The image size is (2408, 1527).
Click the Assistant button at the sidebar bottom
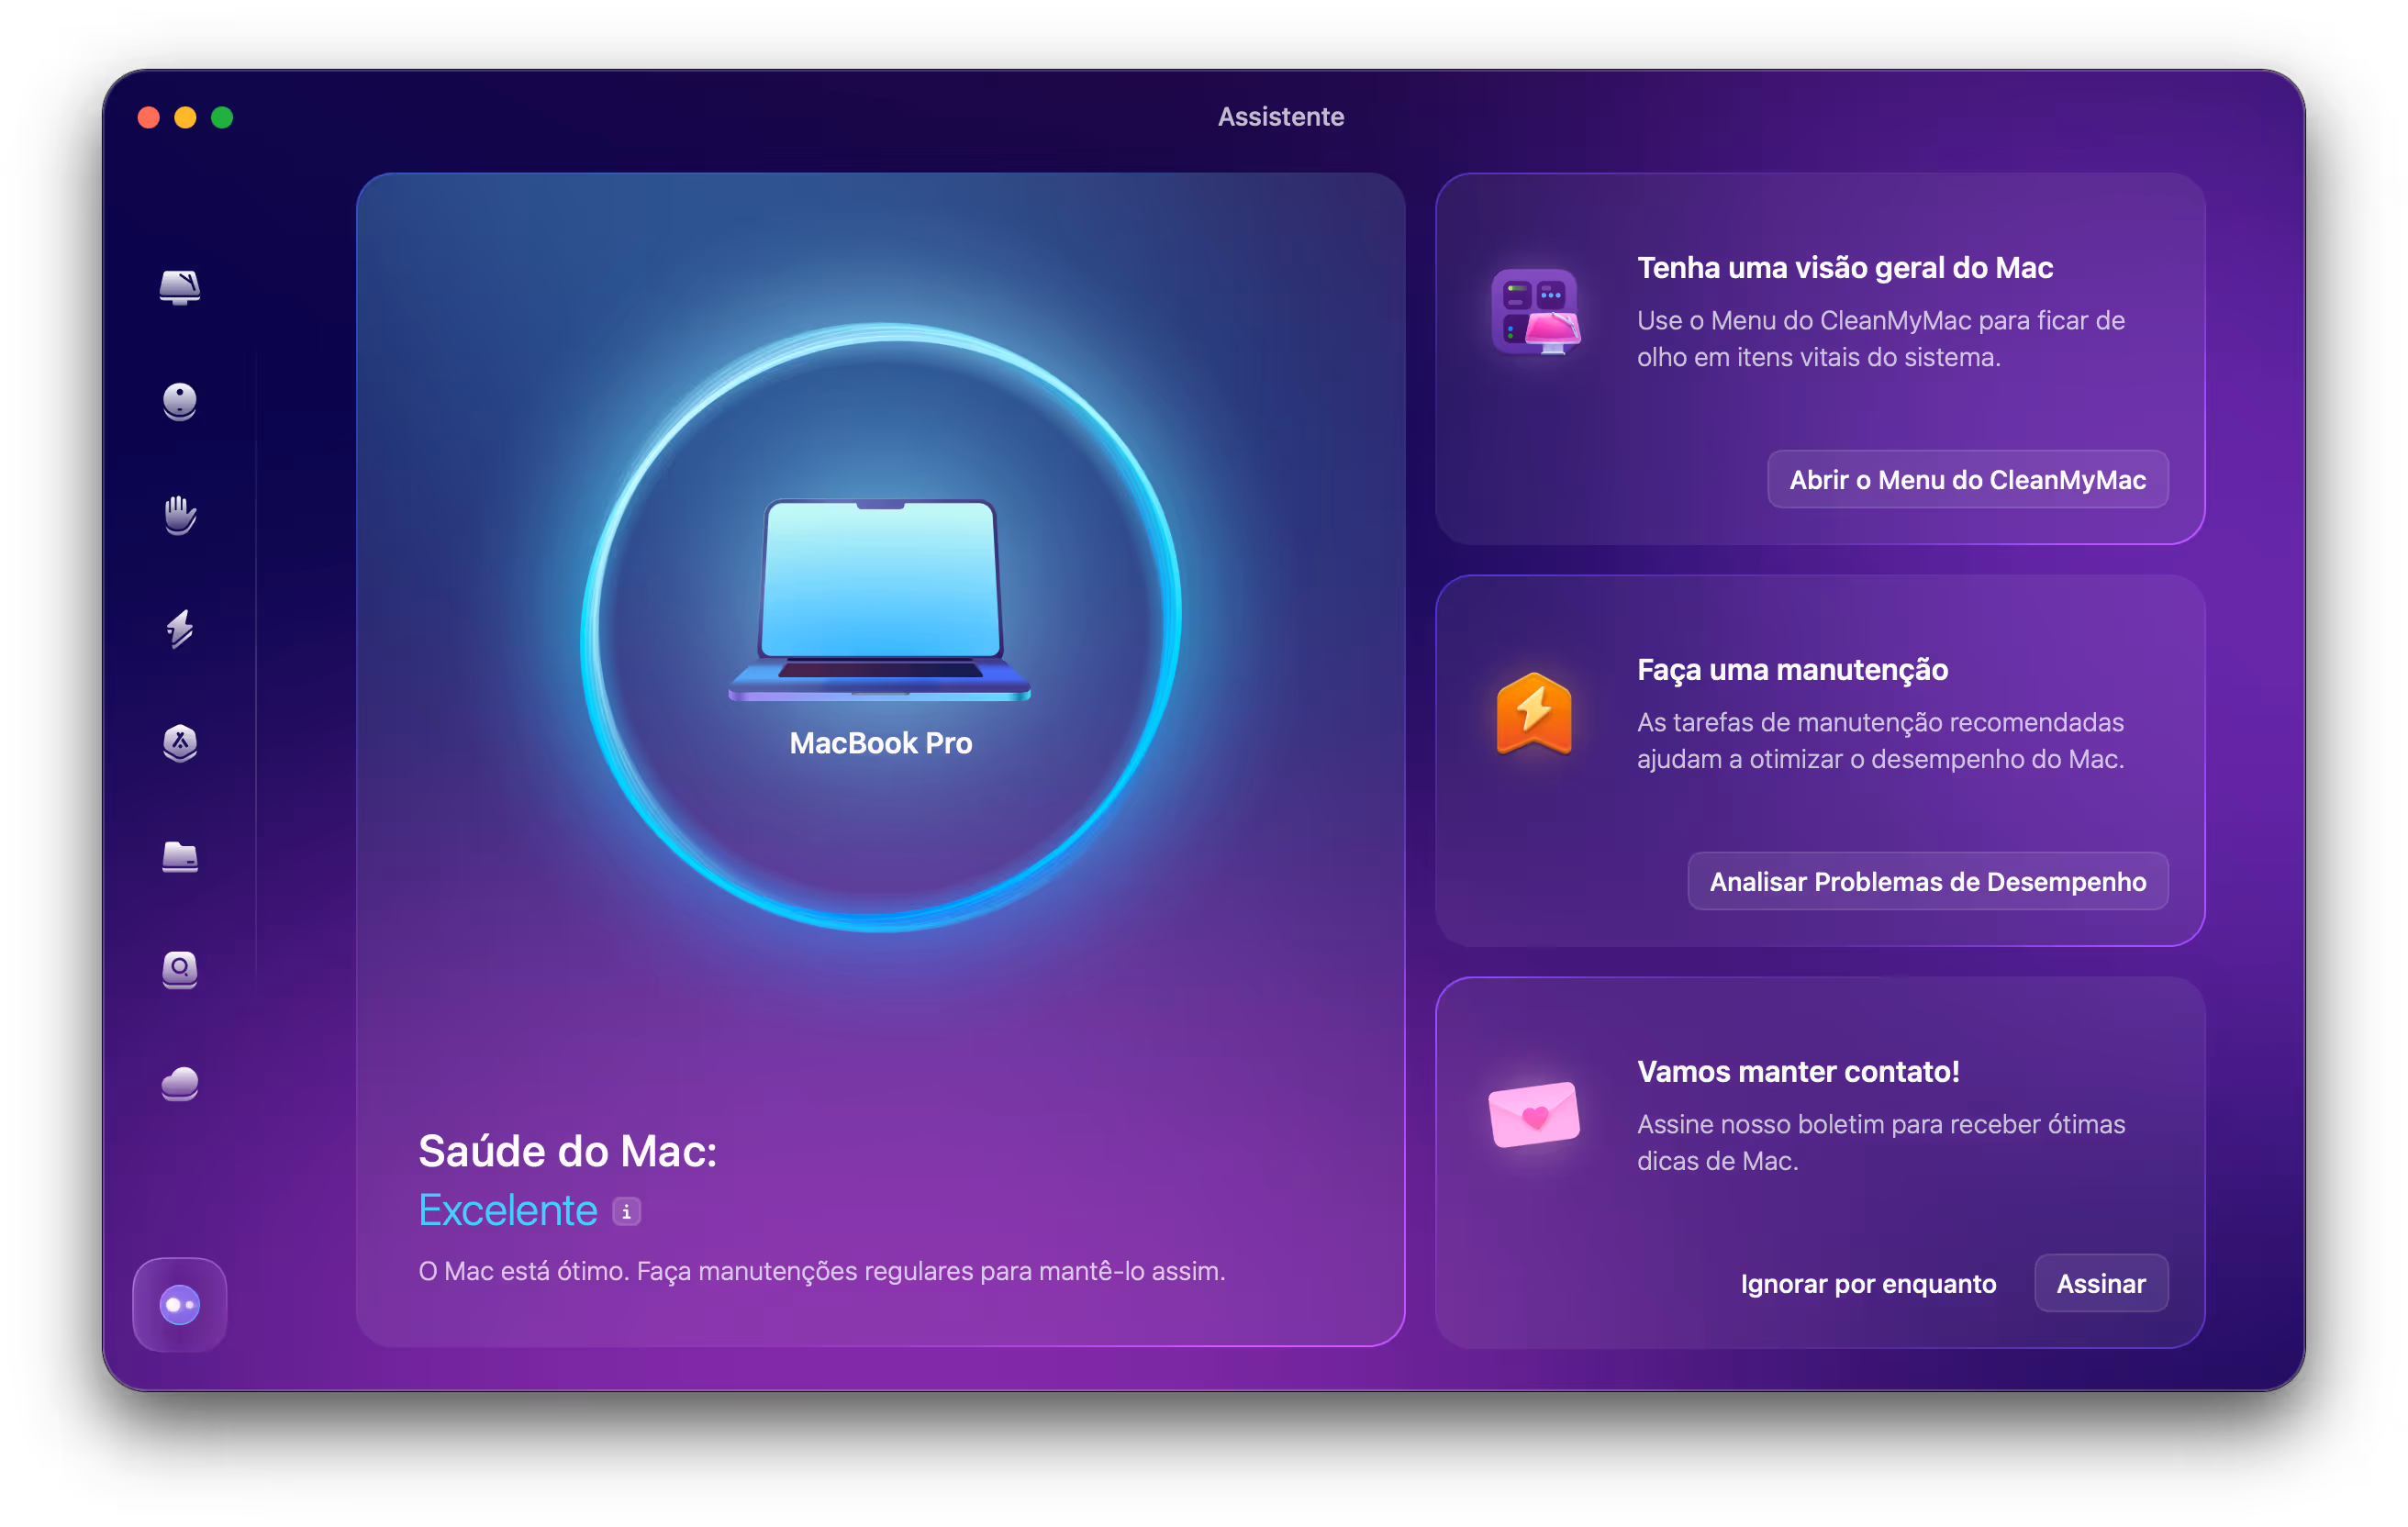point(180,1304)
